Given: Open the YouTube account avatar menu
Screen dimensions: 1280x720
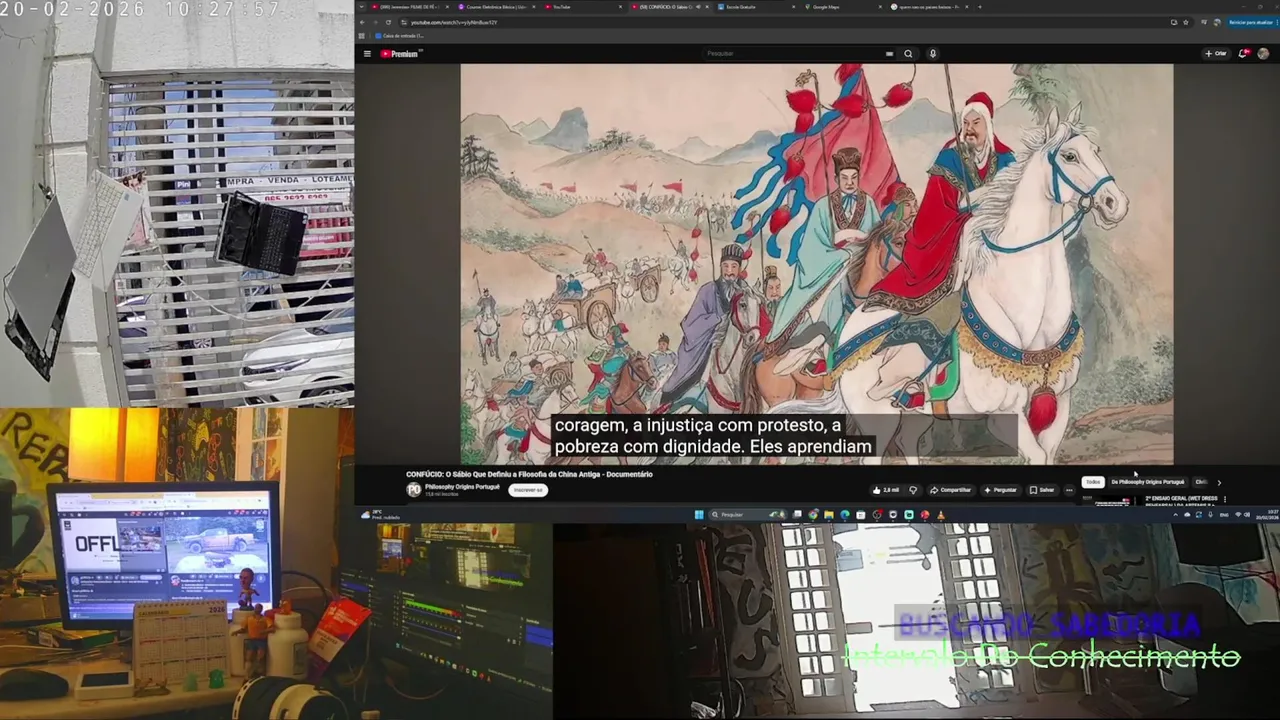Looking at the screenshot, I should pos(1263,54).
